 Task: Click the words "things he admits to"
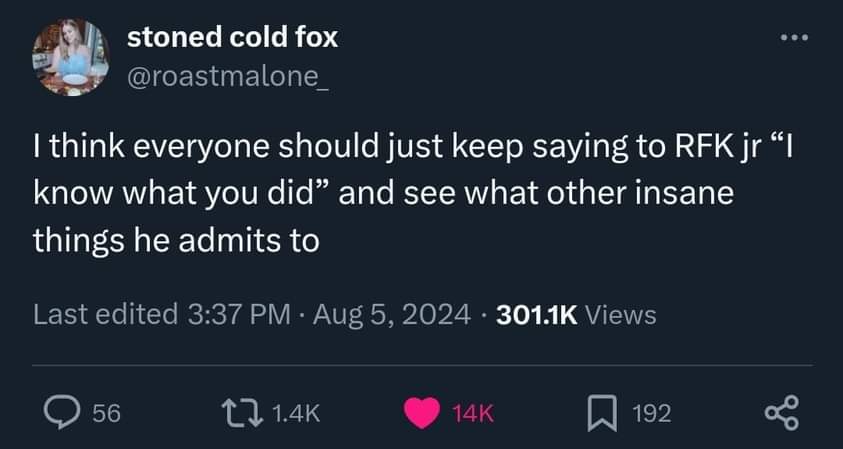coord(176,240)
